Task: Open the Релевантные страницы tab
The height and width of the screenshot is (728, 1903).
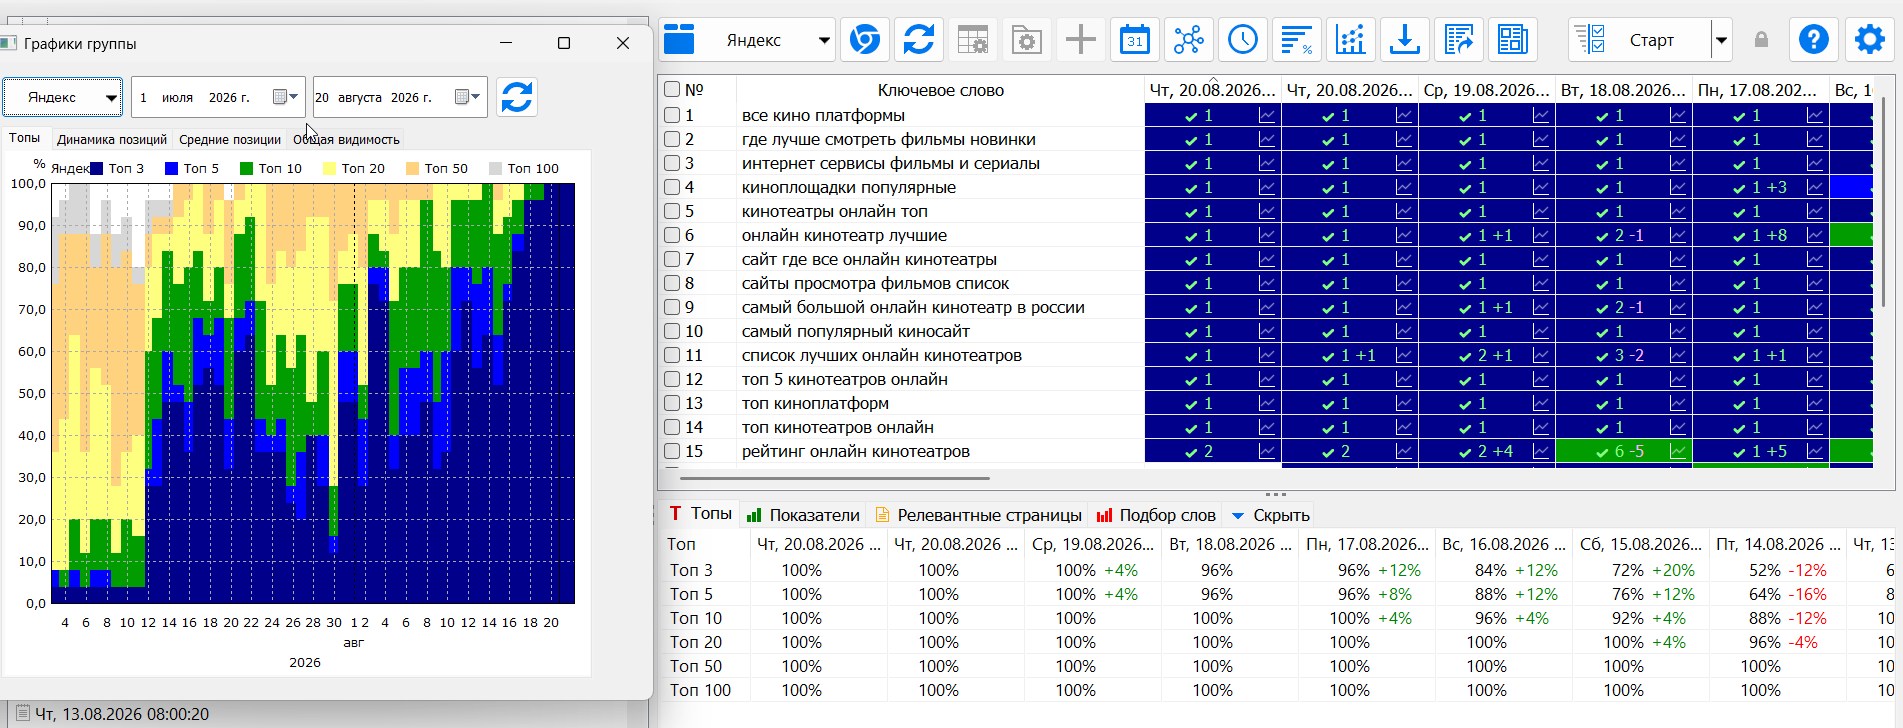Action: (978, 515)
